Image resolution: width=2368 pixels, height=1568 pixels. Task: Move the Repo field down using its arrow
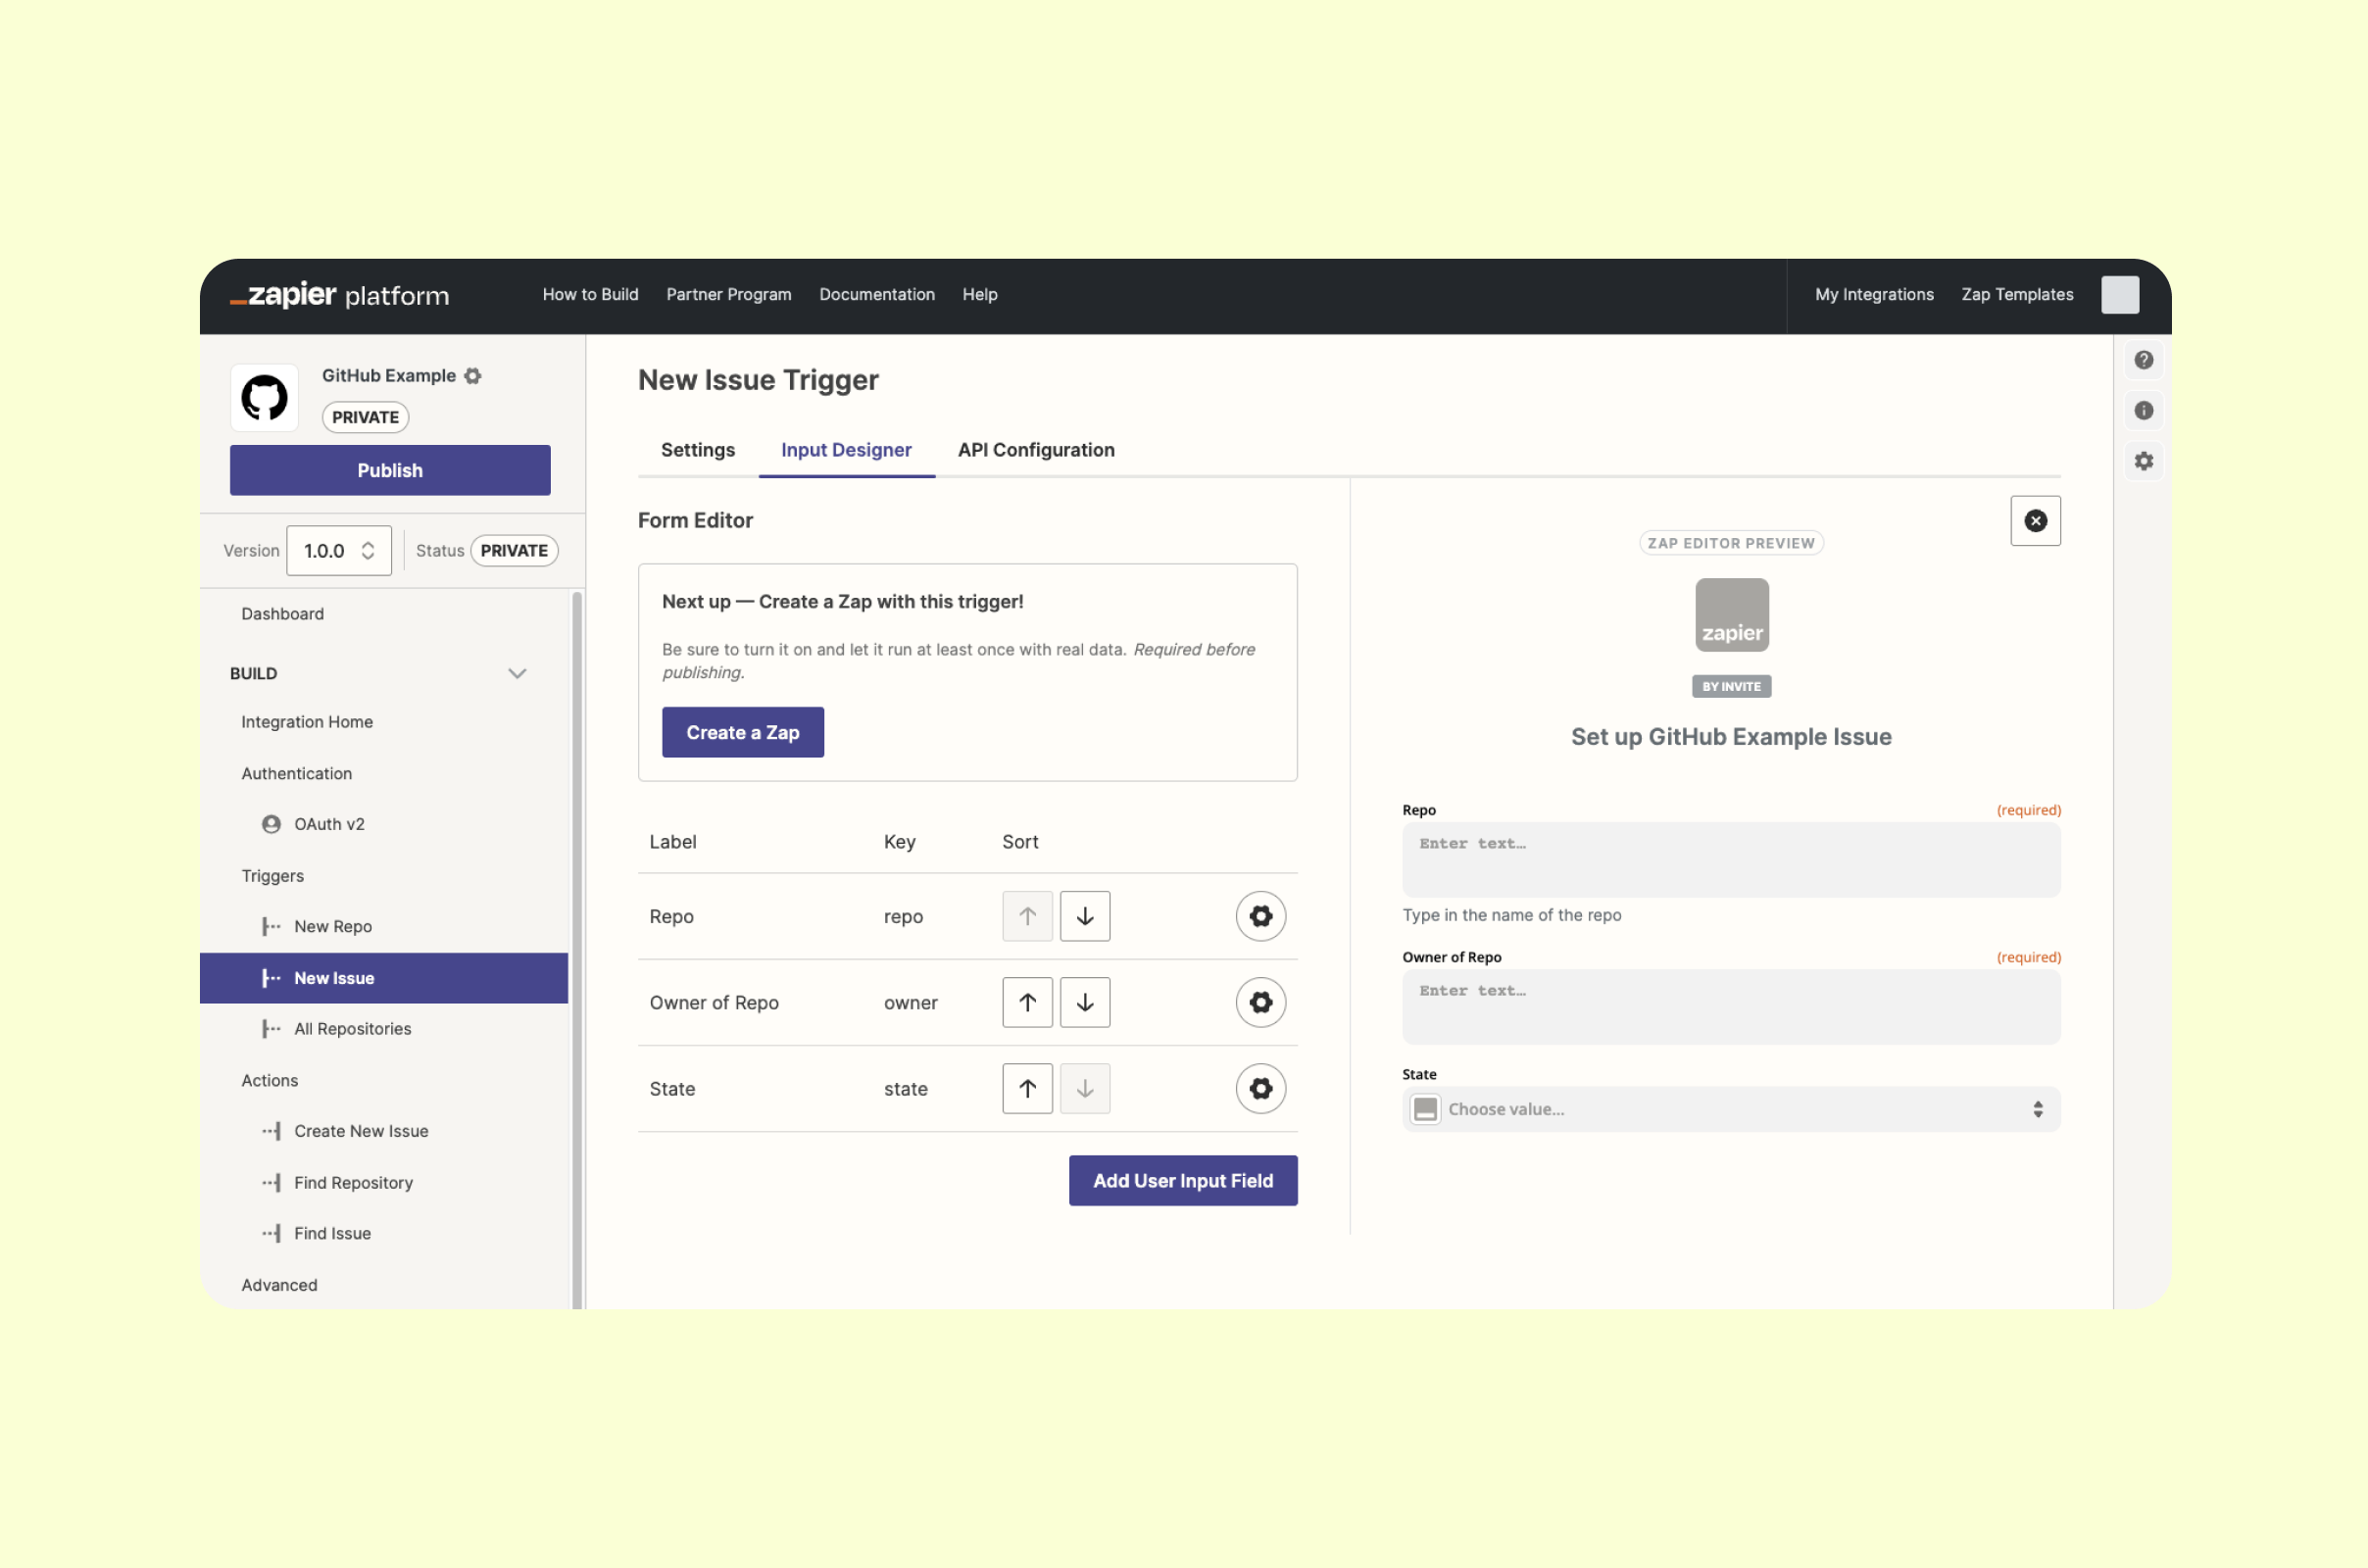[x=1084, y=915]
